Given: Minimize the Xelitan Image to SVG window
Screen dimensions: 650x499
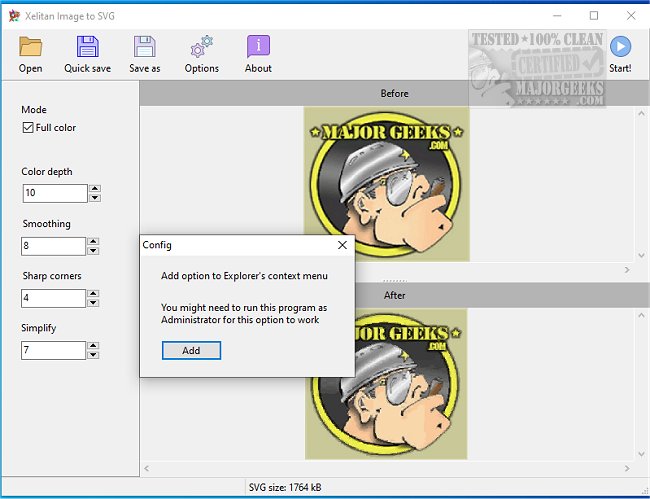Looking at the screenshot, I should (x=557, y=16).
